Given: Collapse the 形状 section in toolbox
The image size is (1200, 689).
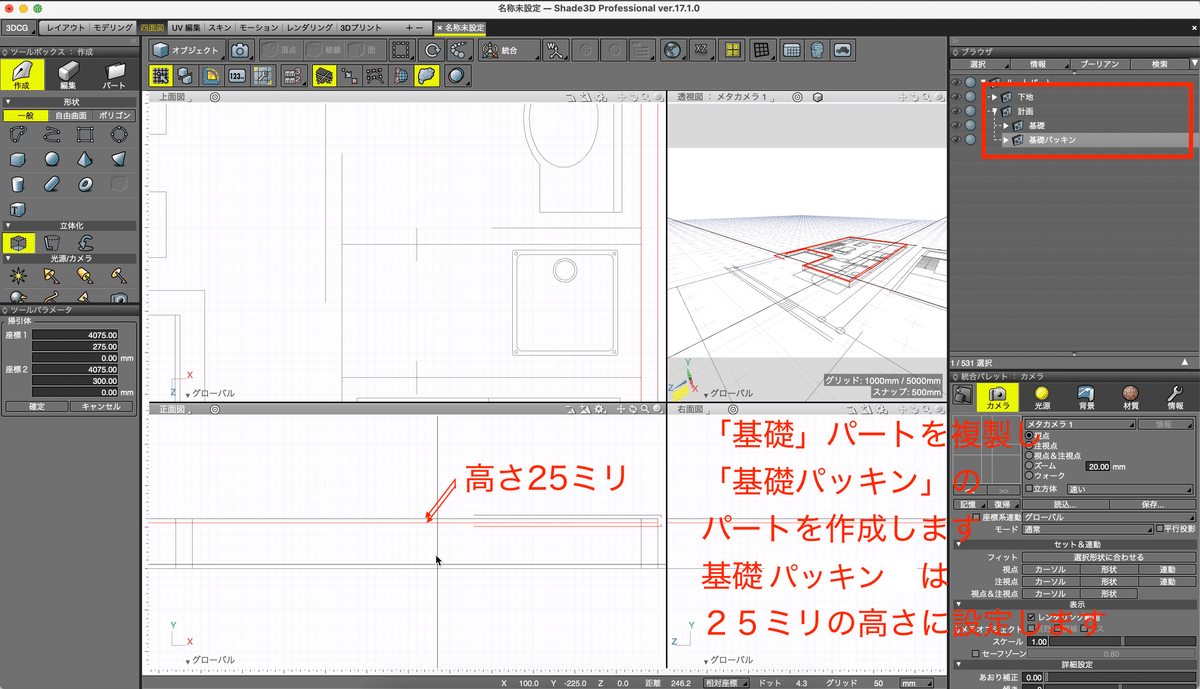Looking at the screenshot, I should pos(8,102).
